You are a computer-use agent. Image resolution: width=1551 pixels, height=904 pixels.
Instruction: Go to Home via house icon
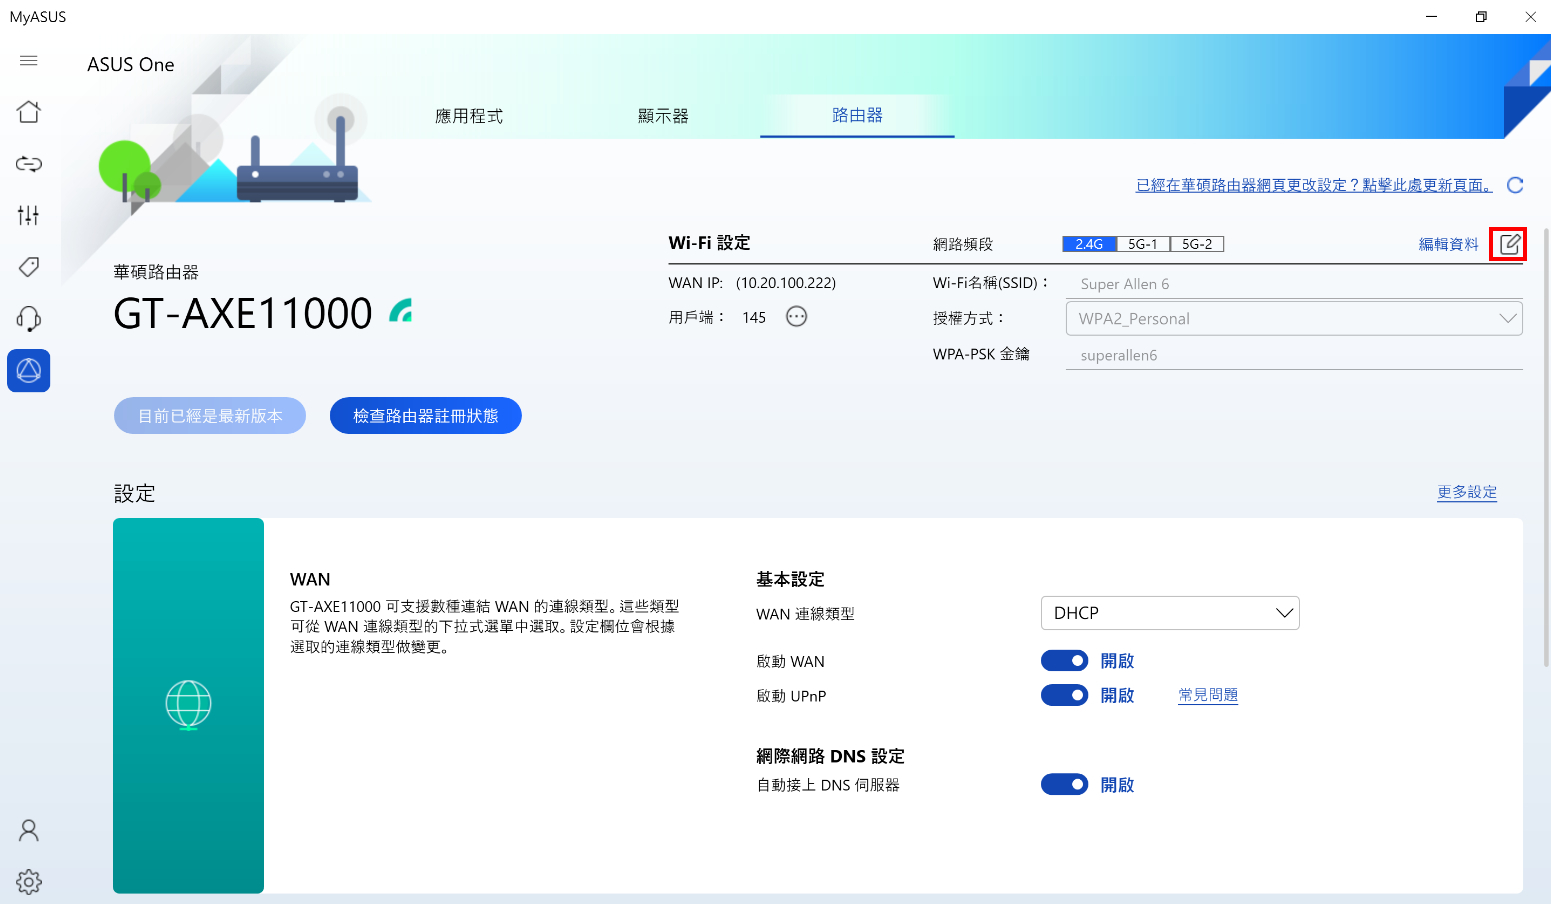point(29,111)
